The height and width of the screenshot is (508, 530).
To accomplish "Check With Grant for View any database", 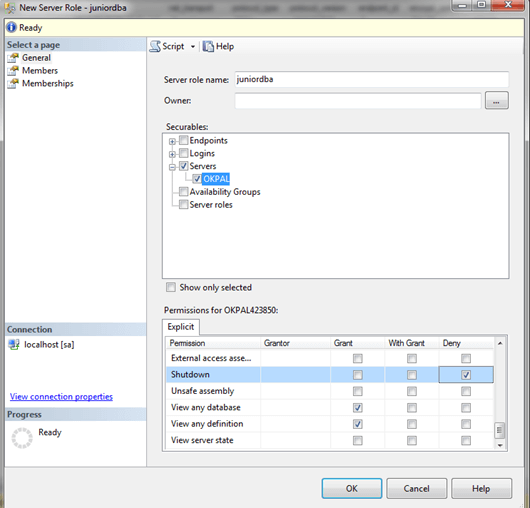I will (412, 408).
